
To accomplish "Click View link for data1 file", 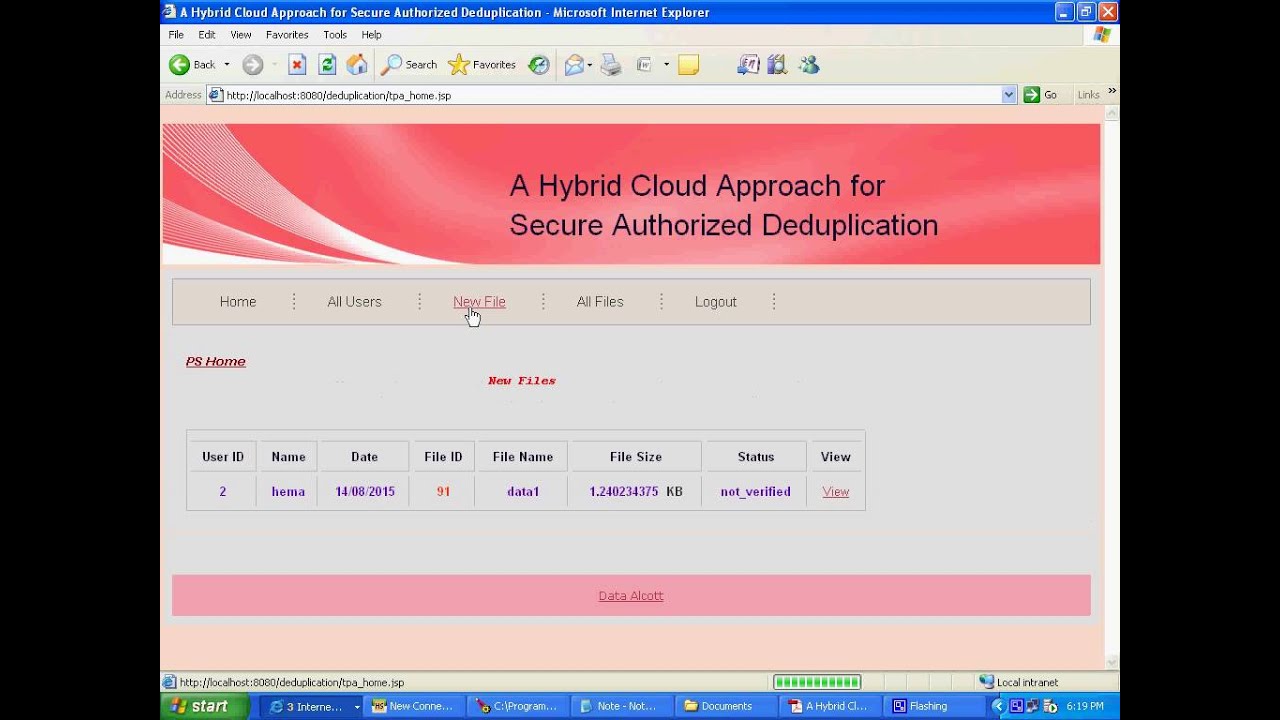I will click(836, 492).
